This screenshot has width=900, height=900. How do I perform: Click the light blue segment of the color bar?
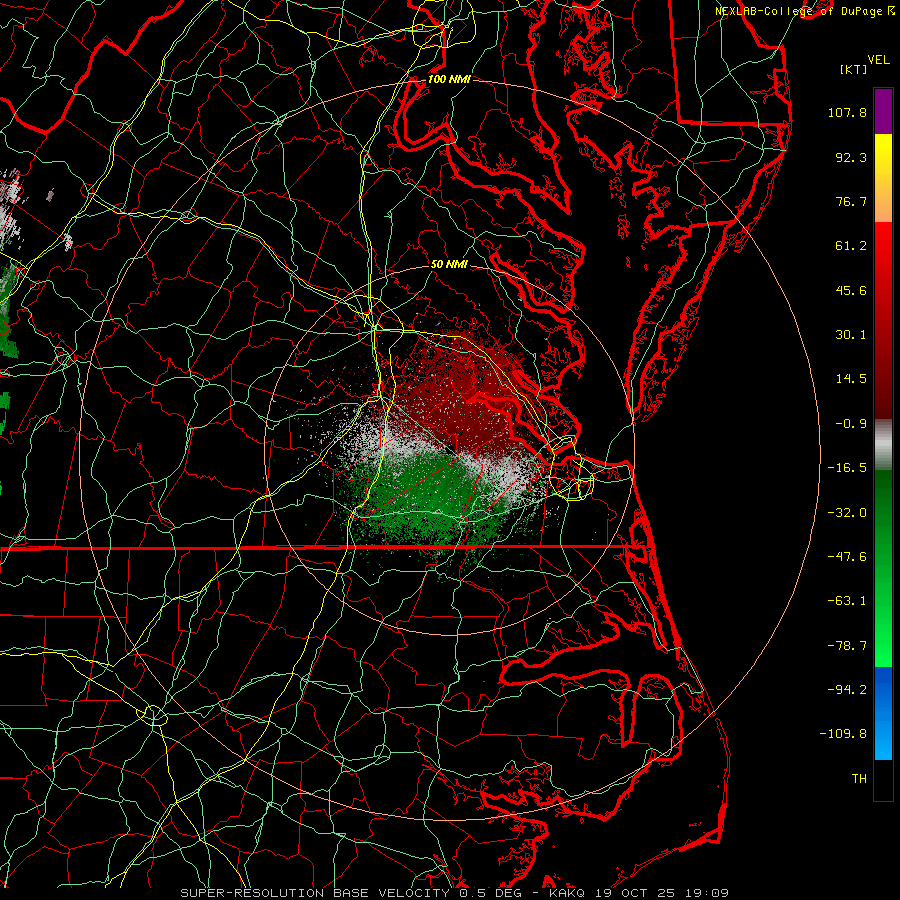[x=883, y=740]
